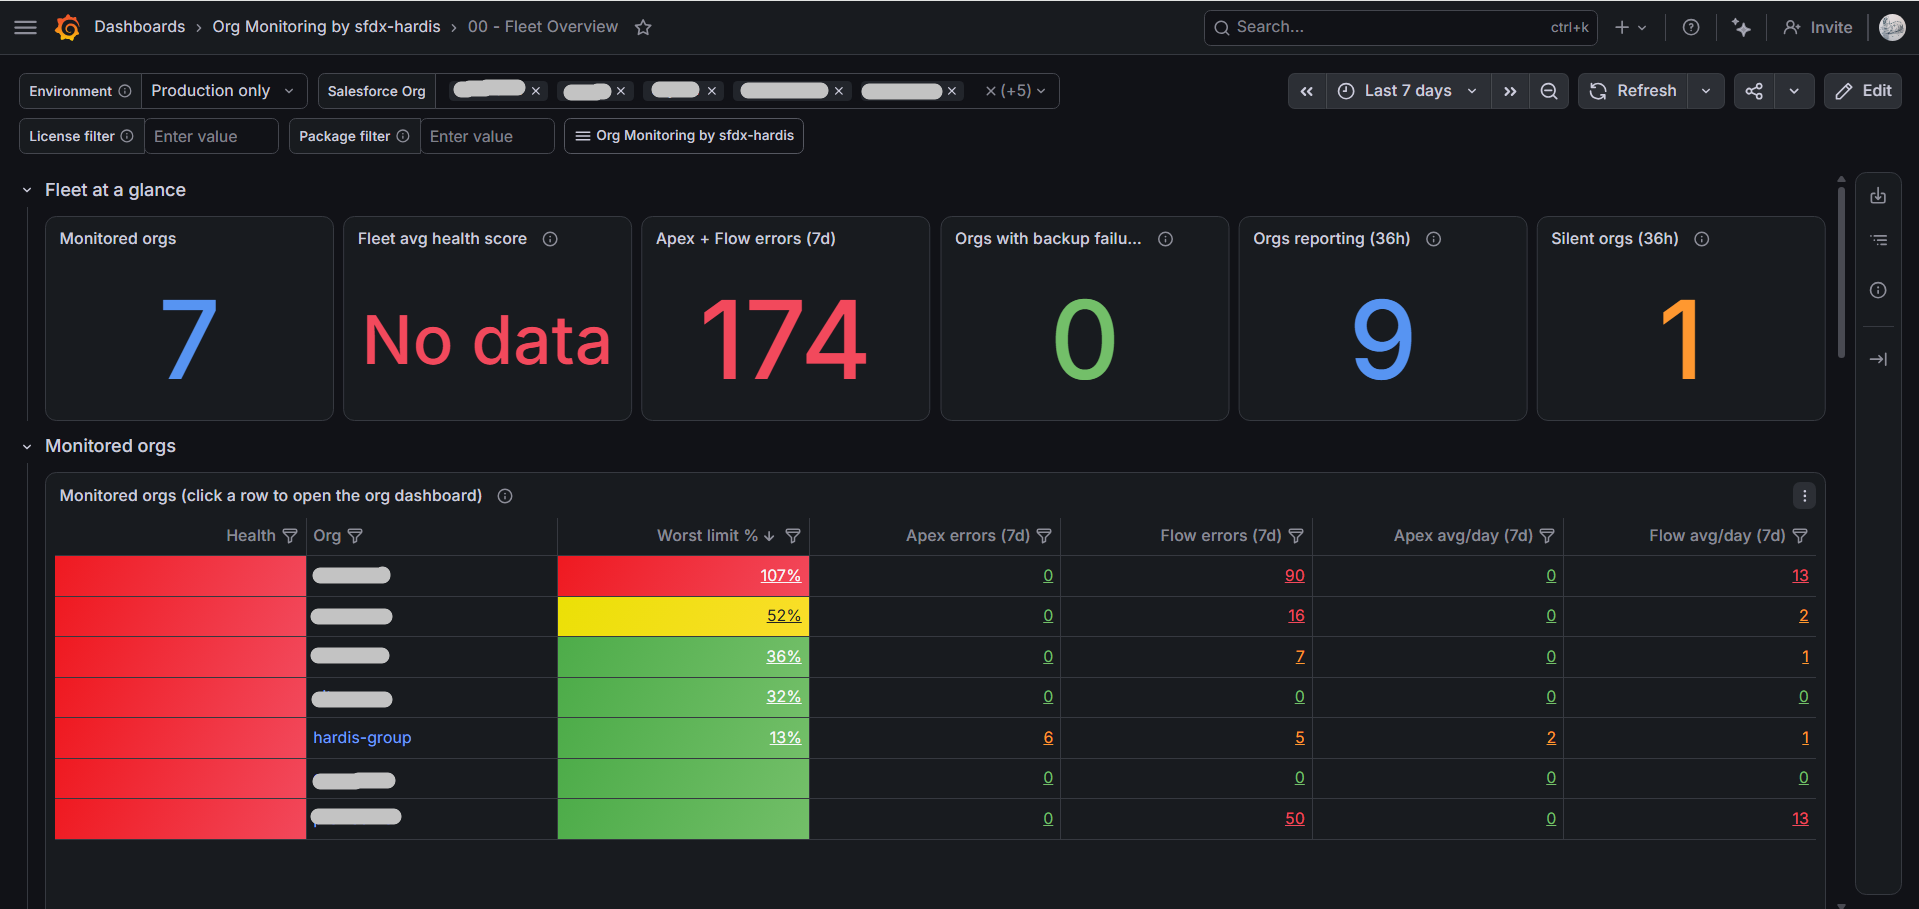Open Org Monitoring by sfdx-hardis links menu

tap(684, 136)
